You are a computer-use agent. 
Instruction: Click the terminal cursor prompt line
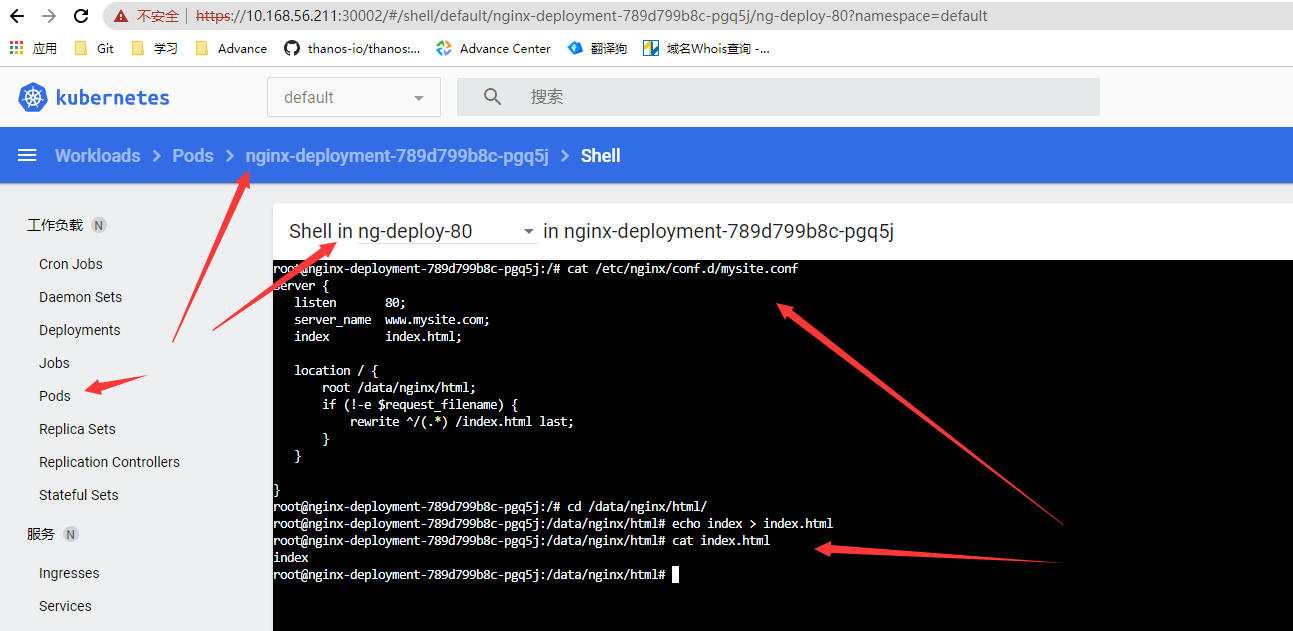[x=476, y=575]
